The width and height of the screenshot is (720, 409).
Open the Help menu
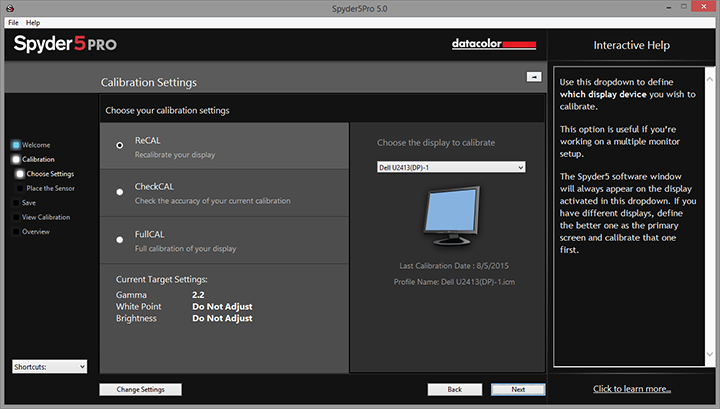point(33,22)
